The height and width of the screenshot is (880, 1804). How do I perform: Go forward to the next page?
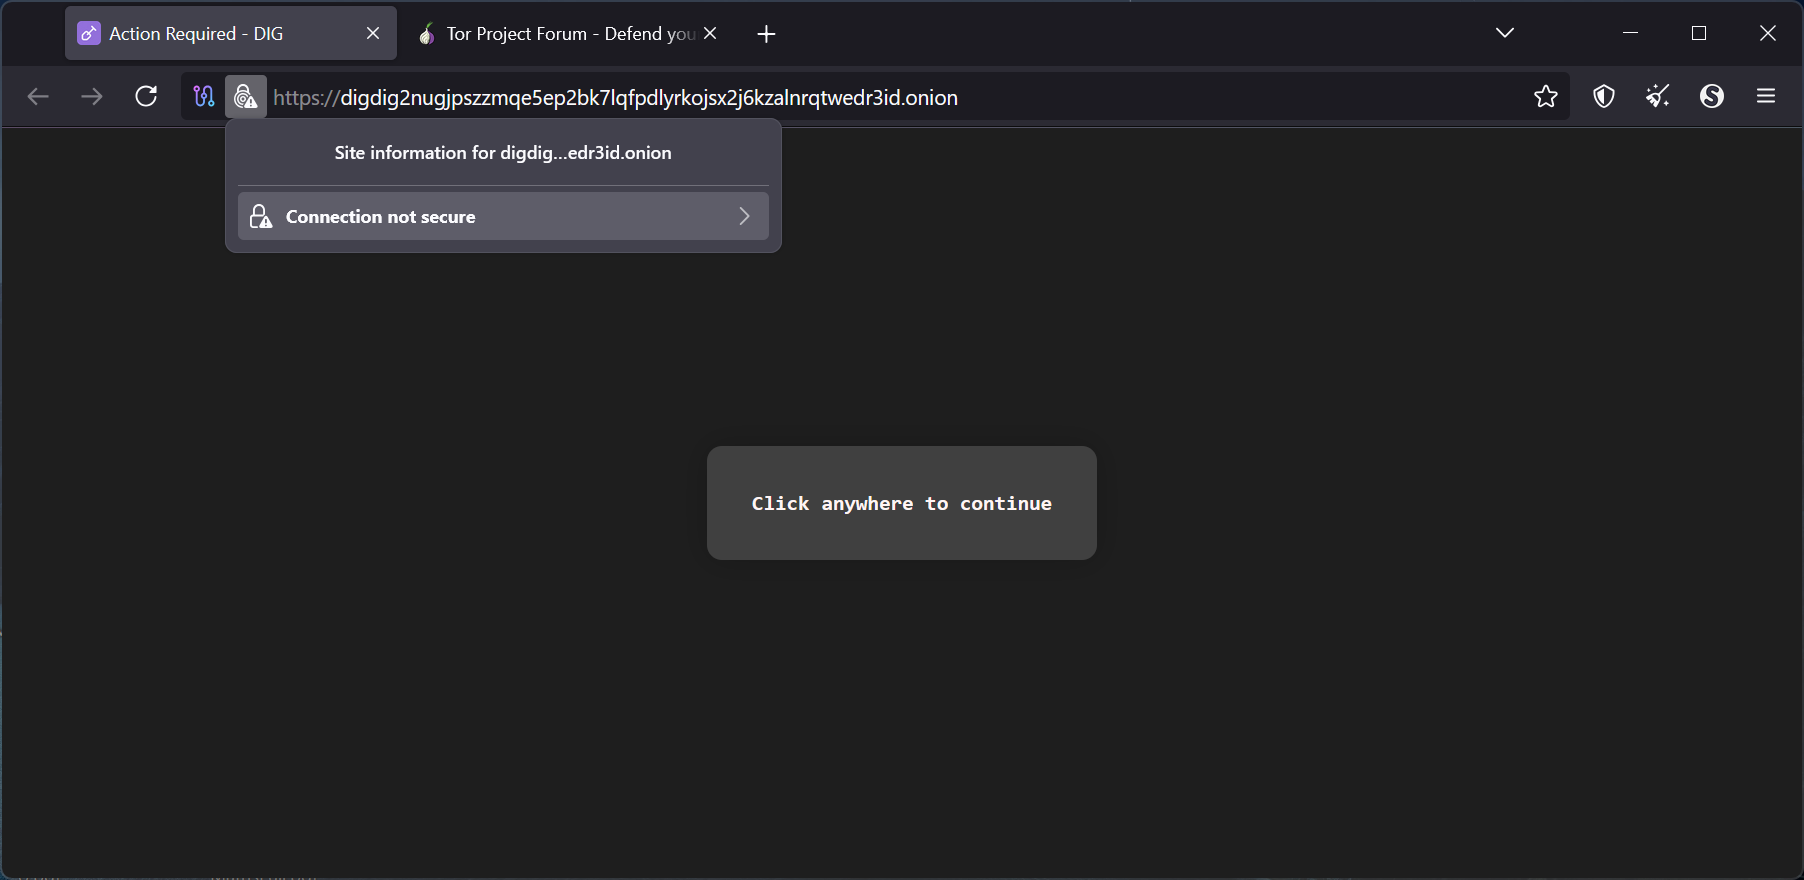pos(92,97)
